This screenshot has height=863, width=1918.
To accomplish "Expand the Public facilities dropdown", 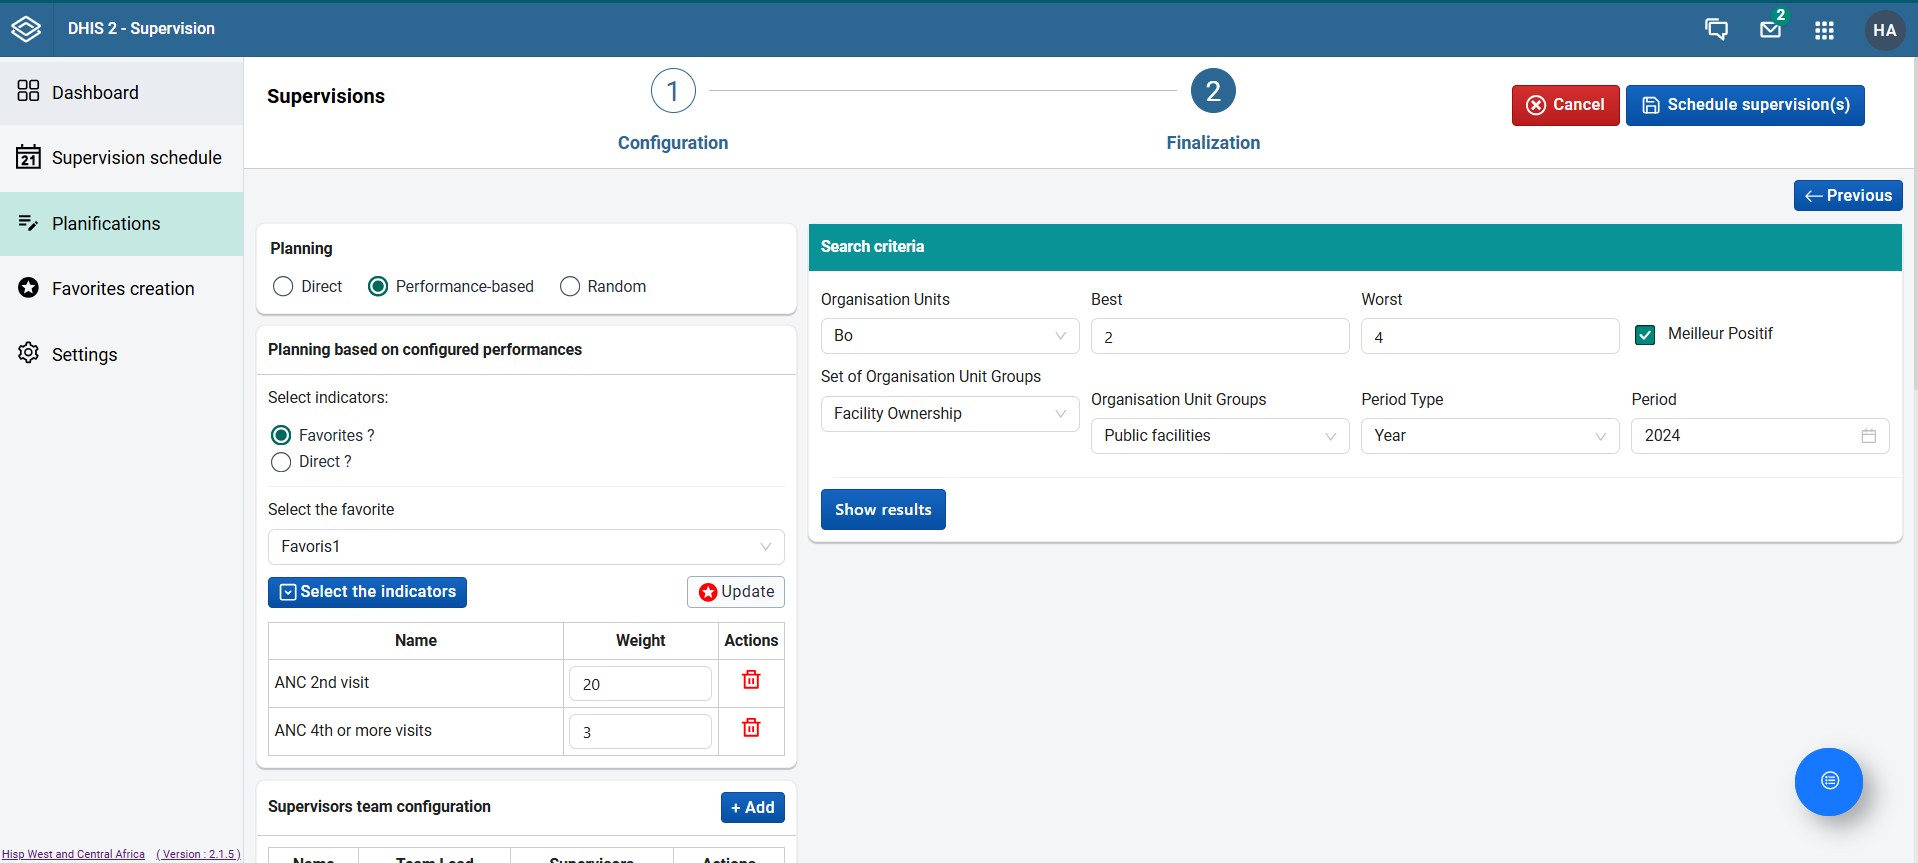I will pyautogui.click(x=1220, y=436).
